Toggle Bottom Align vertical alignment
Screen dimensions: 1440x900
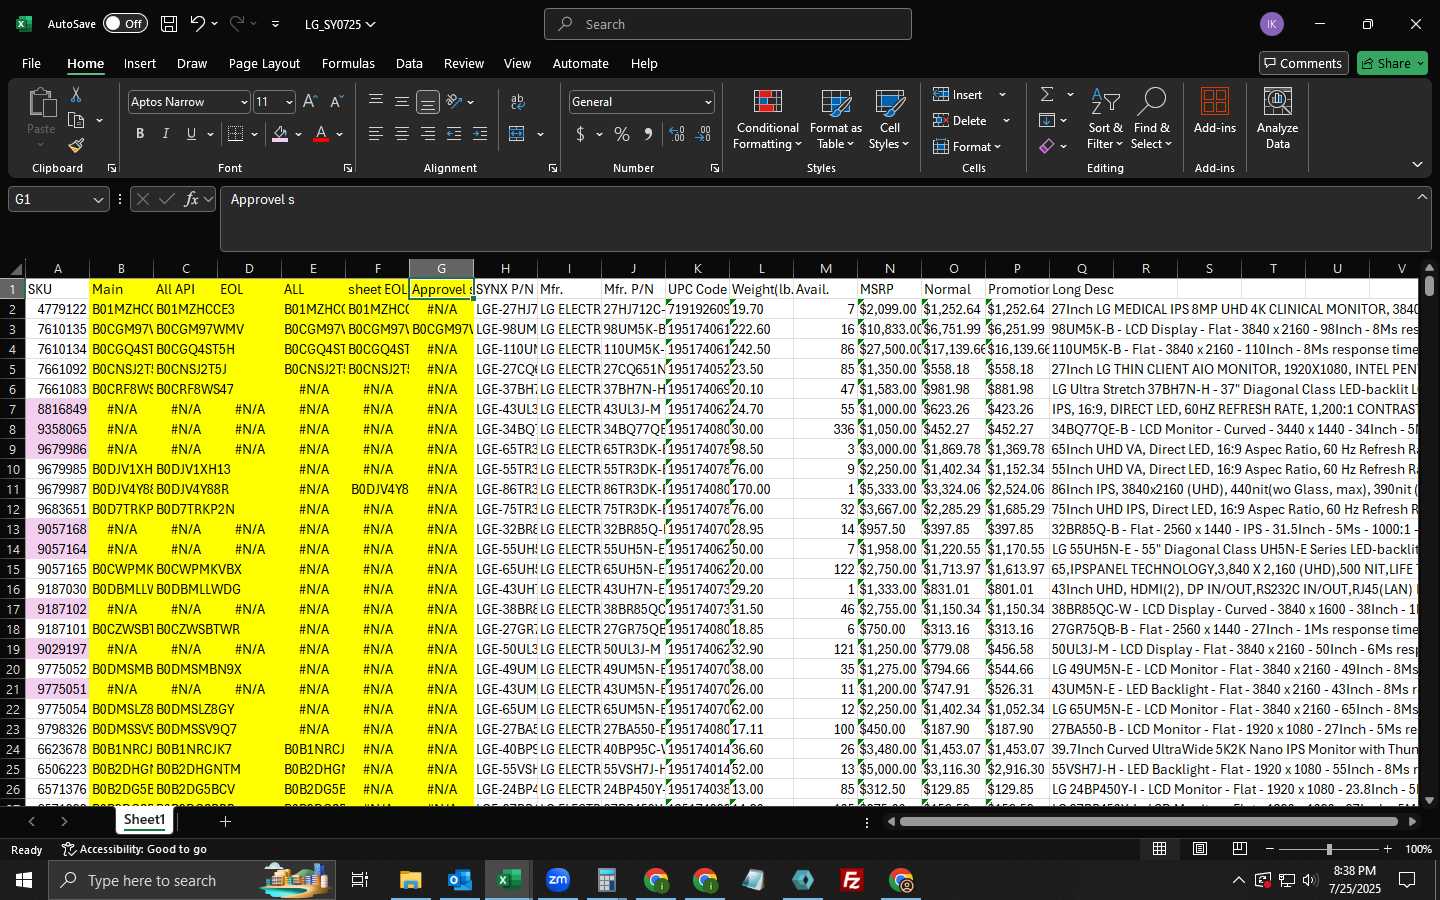tap(428, 102)
